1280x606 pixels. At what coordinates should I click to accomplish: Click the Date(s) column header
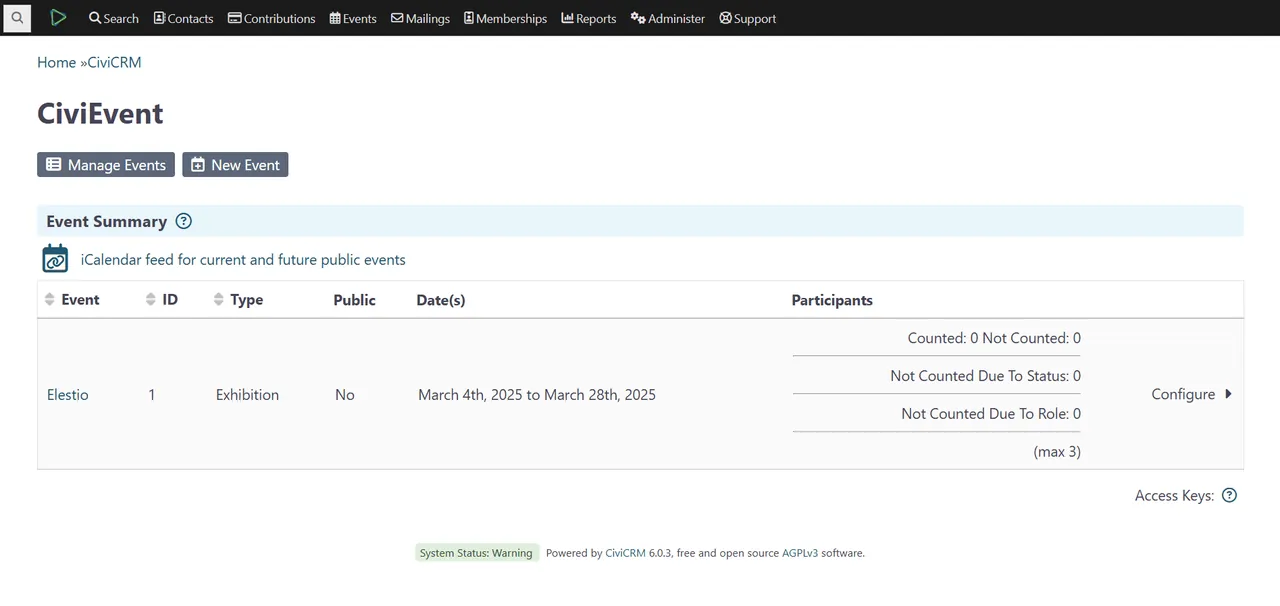(441, 300)
